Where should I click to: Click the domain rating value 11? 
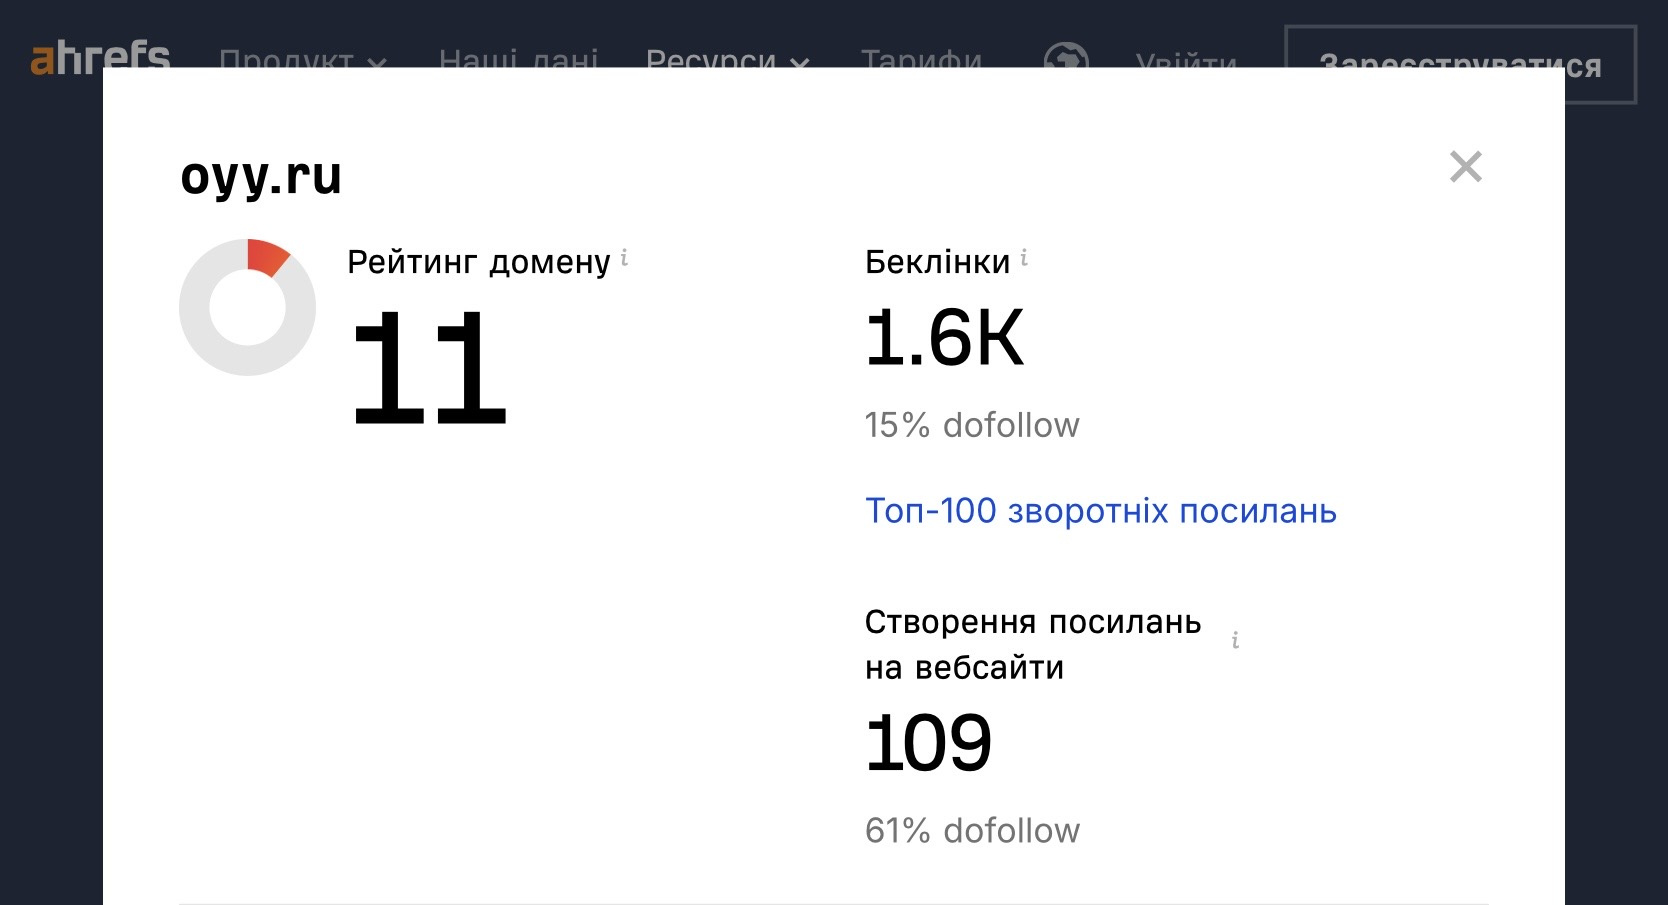pos(429,367)
